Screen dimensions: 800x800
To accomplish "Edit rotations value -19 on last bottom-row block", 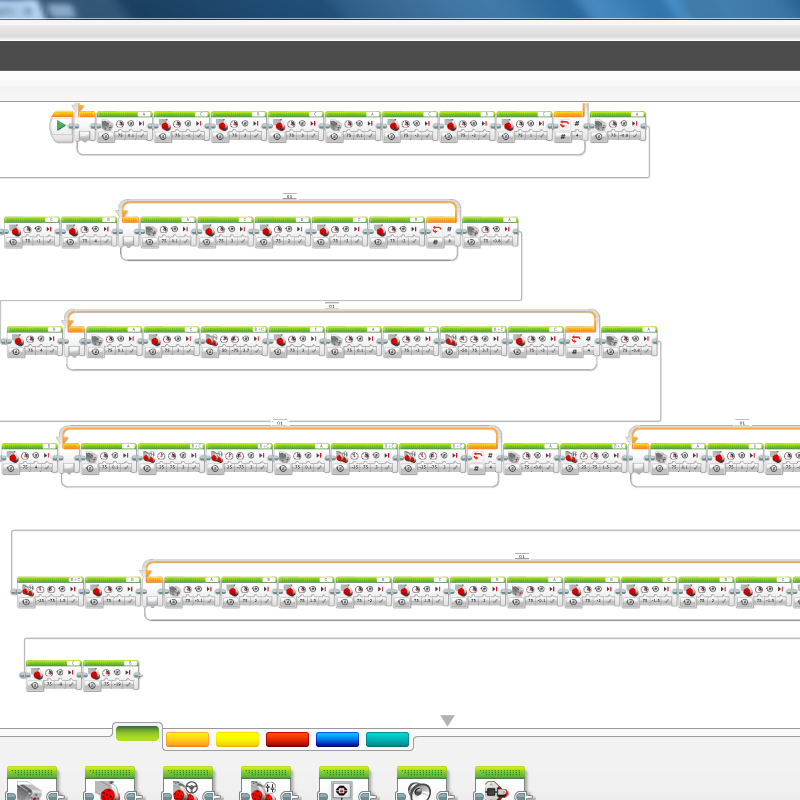I will pos(118,684).
